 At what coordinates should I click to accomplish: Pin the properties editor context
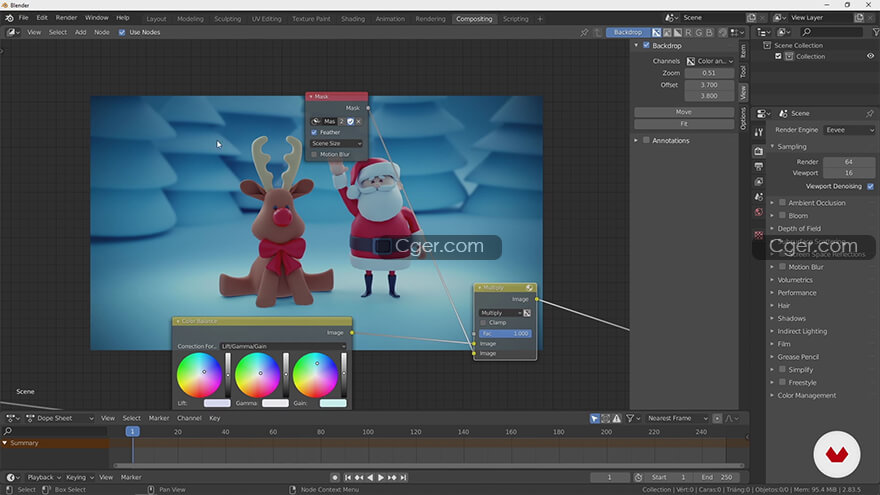click(x=870, y=113)
